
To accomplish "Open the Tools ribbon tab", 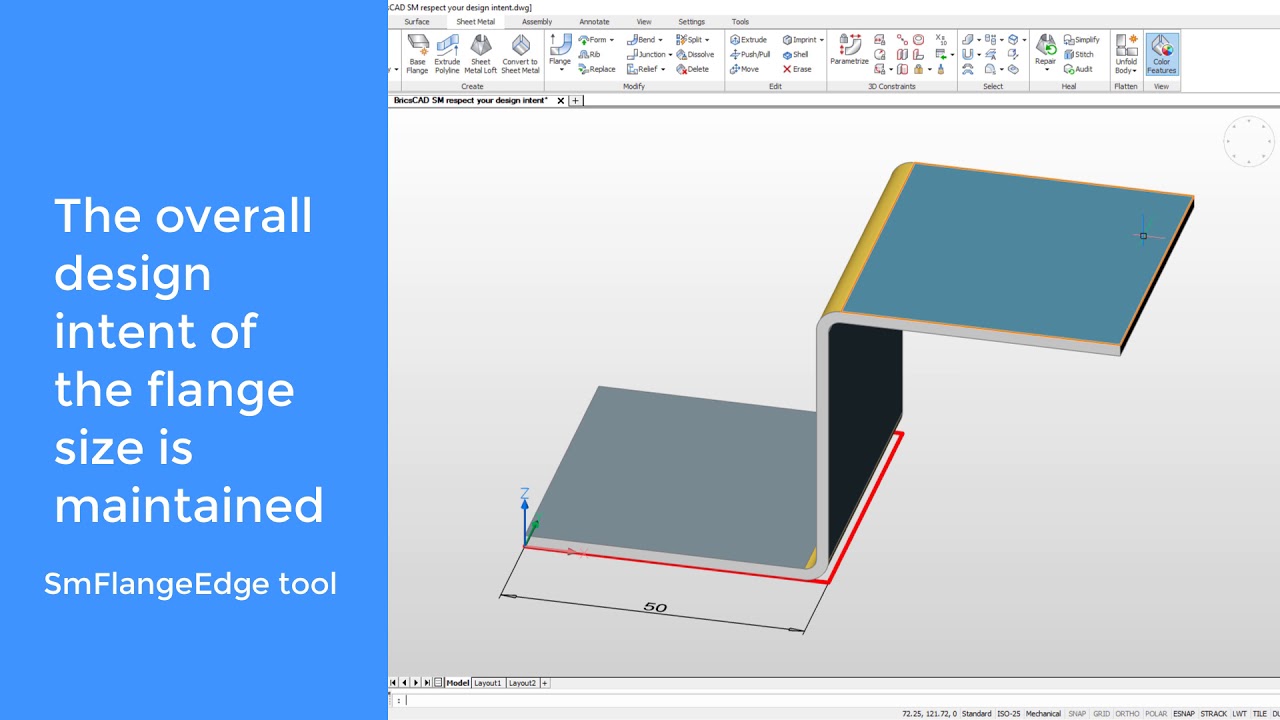I will [x=740, y=22].
